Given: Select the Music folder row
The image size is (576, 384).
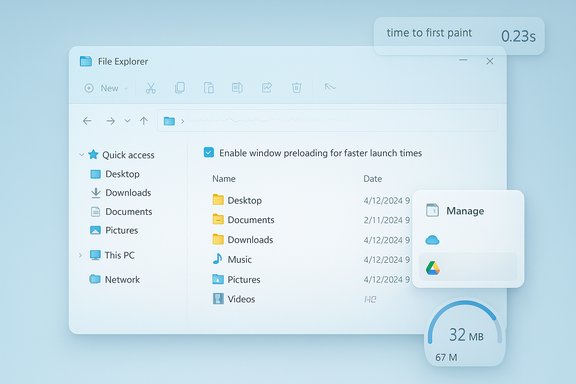Looking at the screenshot, I should [x=232, y=259].
